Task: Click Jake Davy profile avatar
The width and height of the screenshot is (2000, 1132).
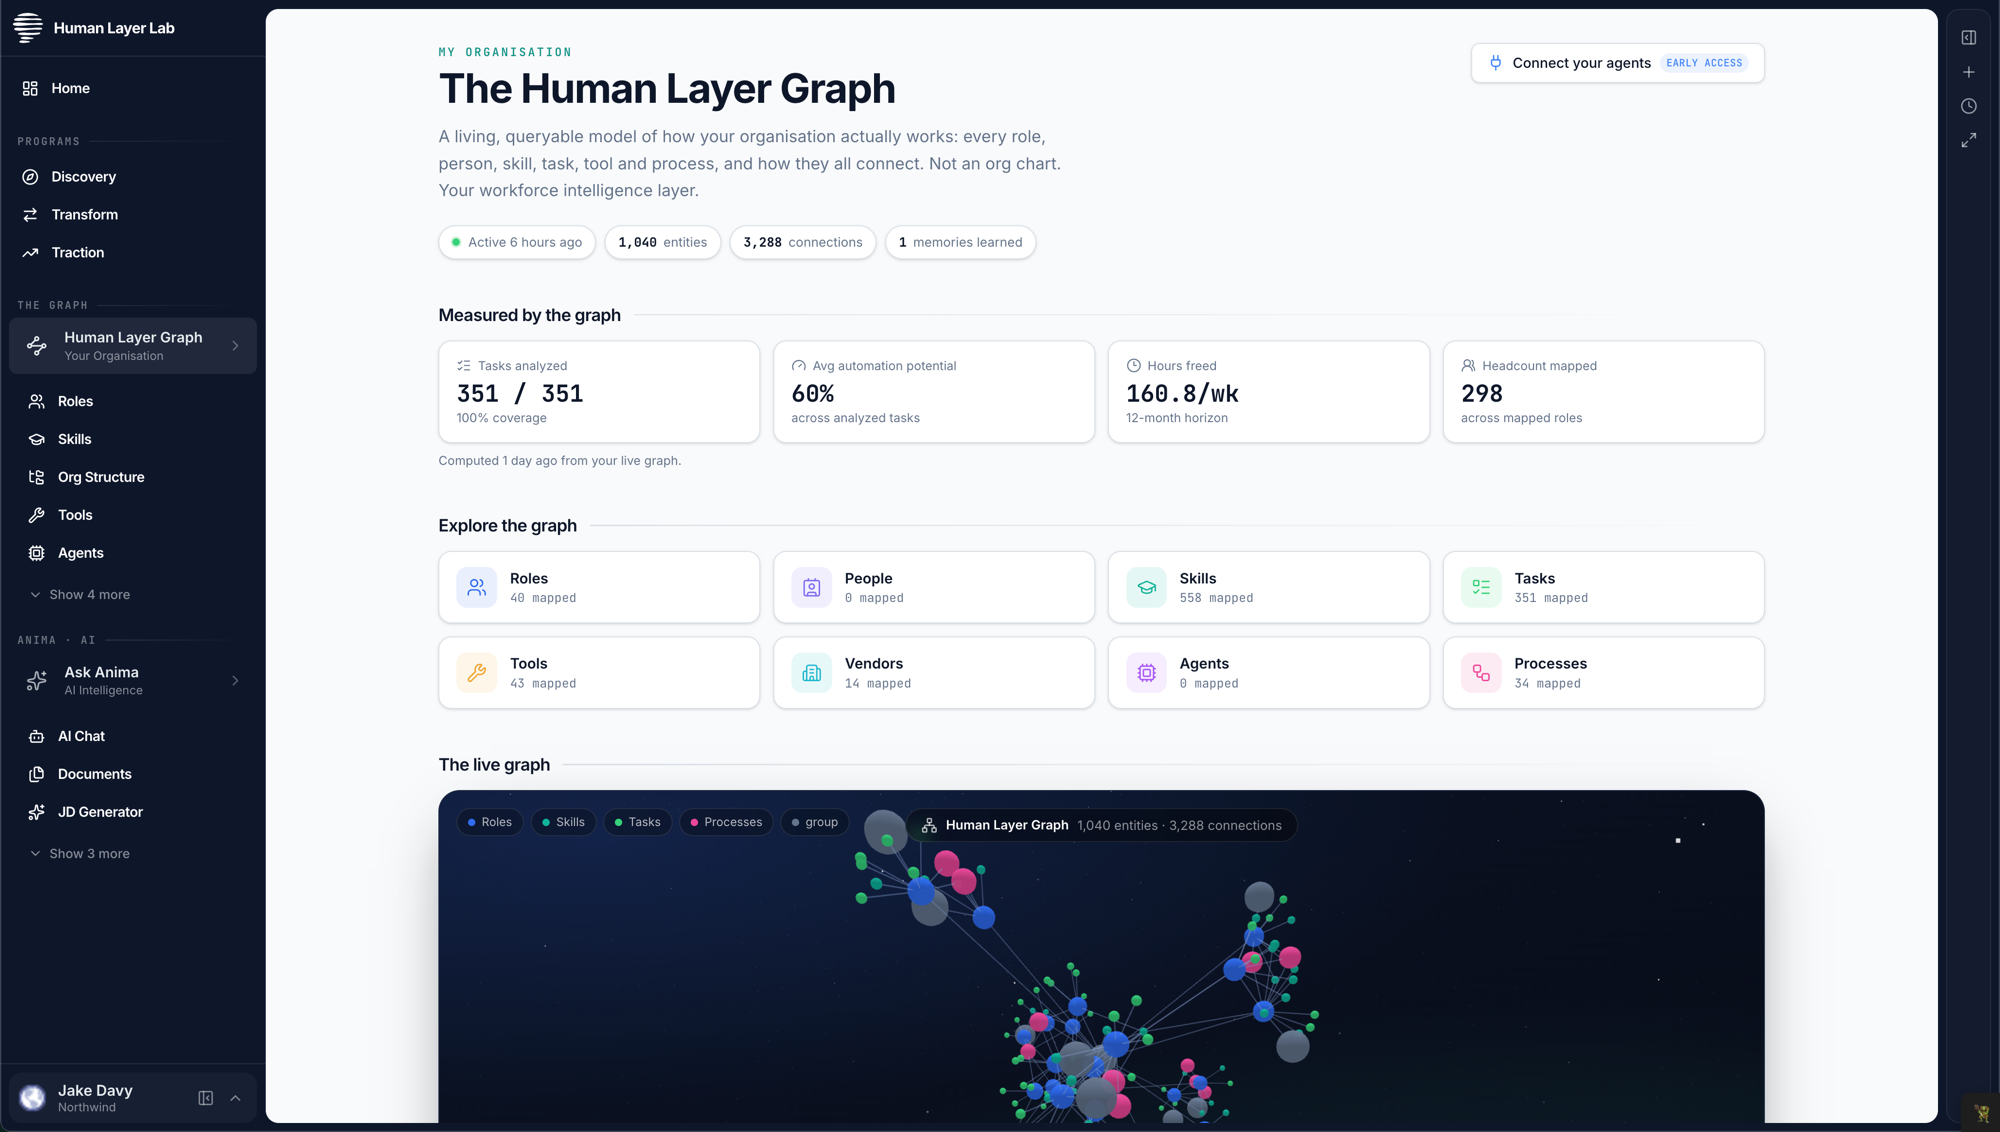Action: [33, 1099]
